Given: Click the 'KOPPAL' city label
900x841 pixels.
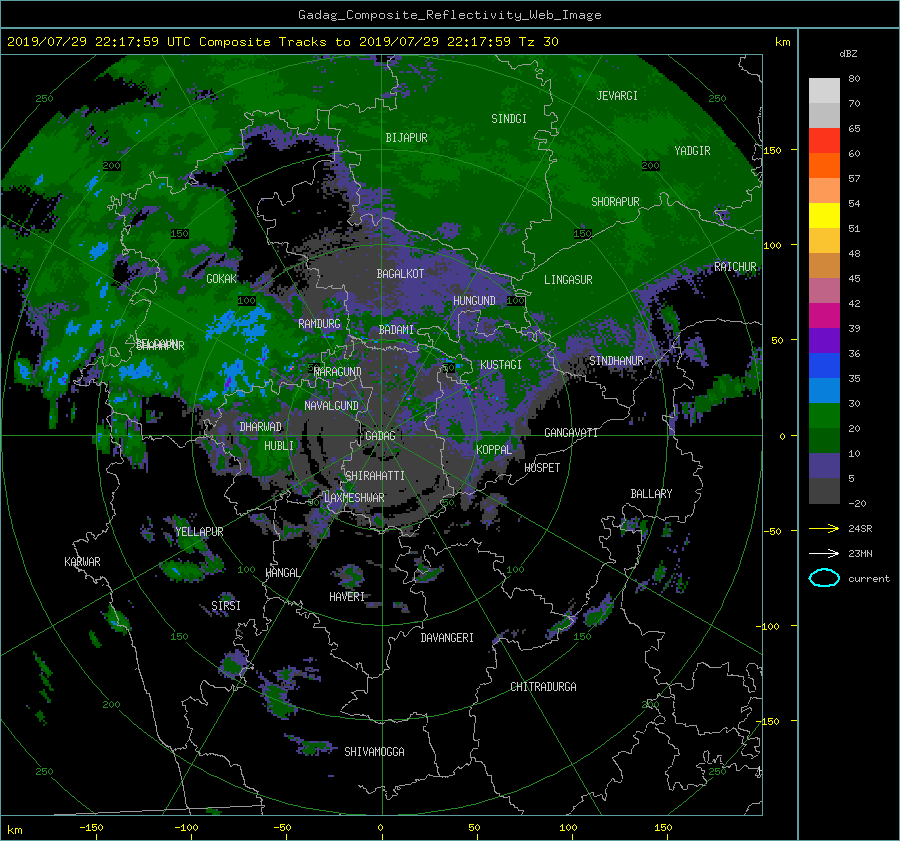Looking at the screenshot, I should coord(494,450).
